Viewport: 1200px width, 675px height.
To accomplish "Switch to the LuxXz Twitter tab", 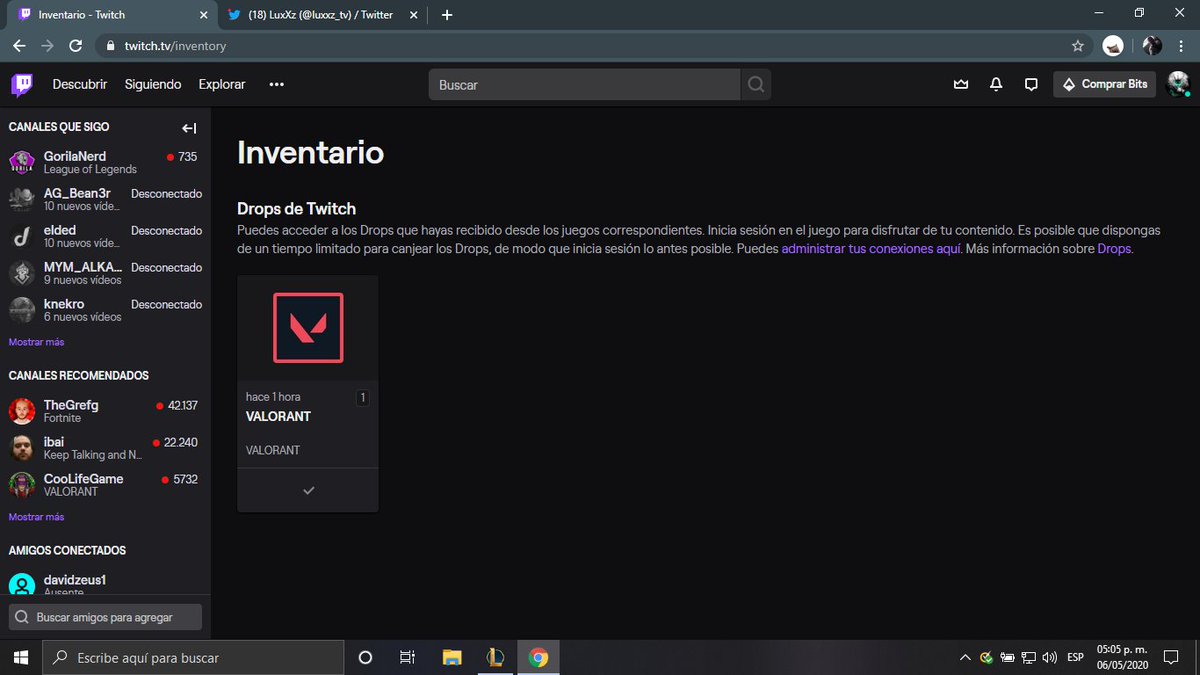I will 320,15.
